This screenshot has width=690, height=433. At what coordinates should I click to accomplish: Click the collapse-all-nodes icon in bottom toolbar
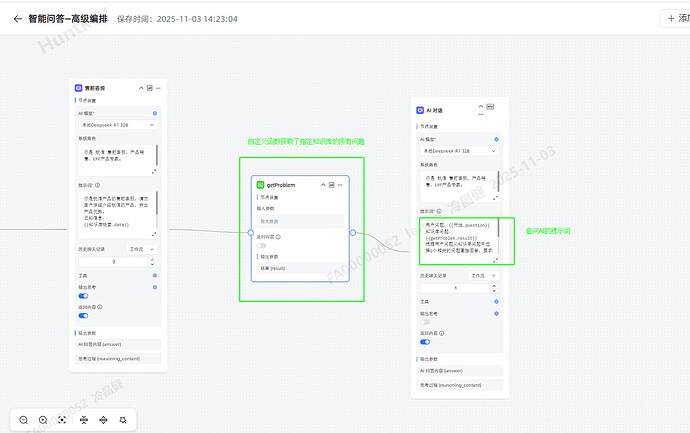pyautogui.click(x=82, y=420)
